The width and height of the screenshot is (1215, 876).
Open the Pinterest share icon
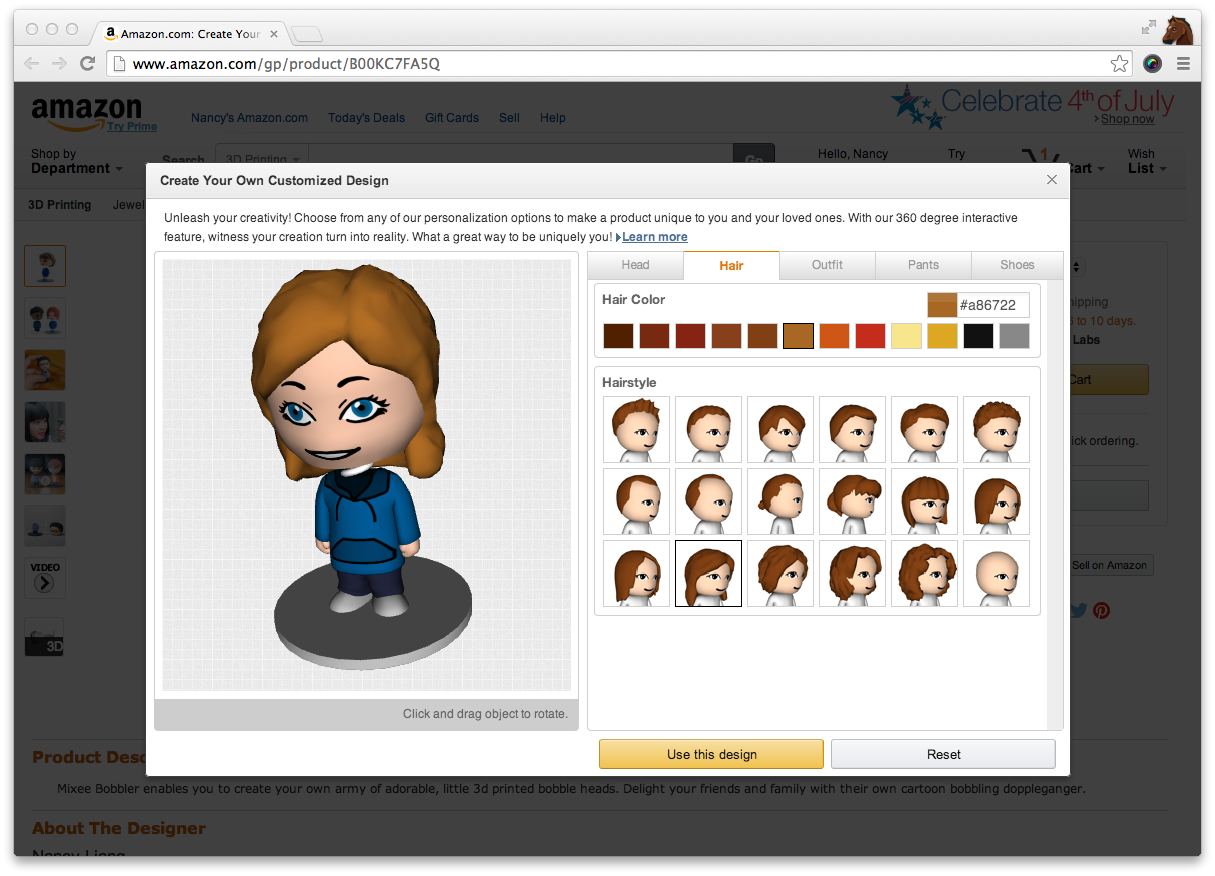click(x=1101, y=610)
